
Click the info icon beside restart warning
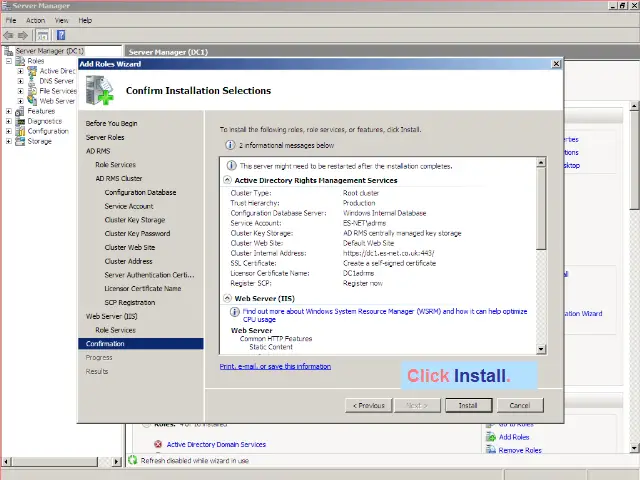click(x=231, y=166)
